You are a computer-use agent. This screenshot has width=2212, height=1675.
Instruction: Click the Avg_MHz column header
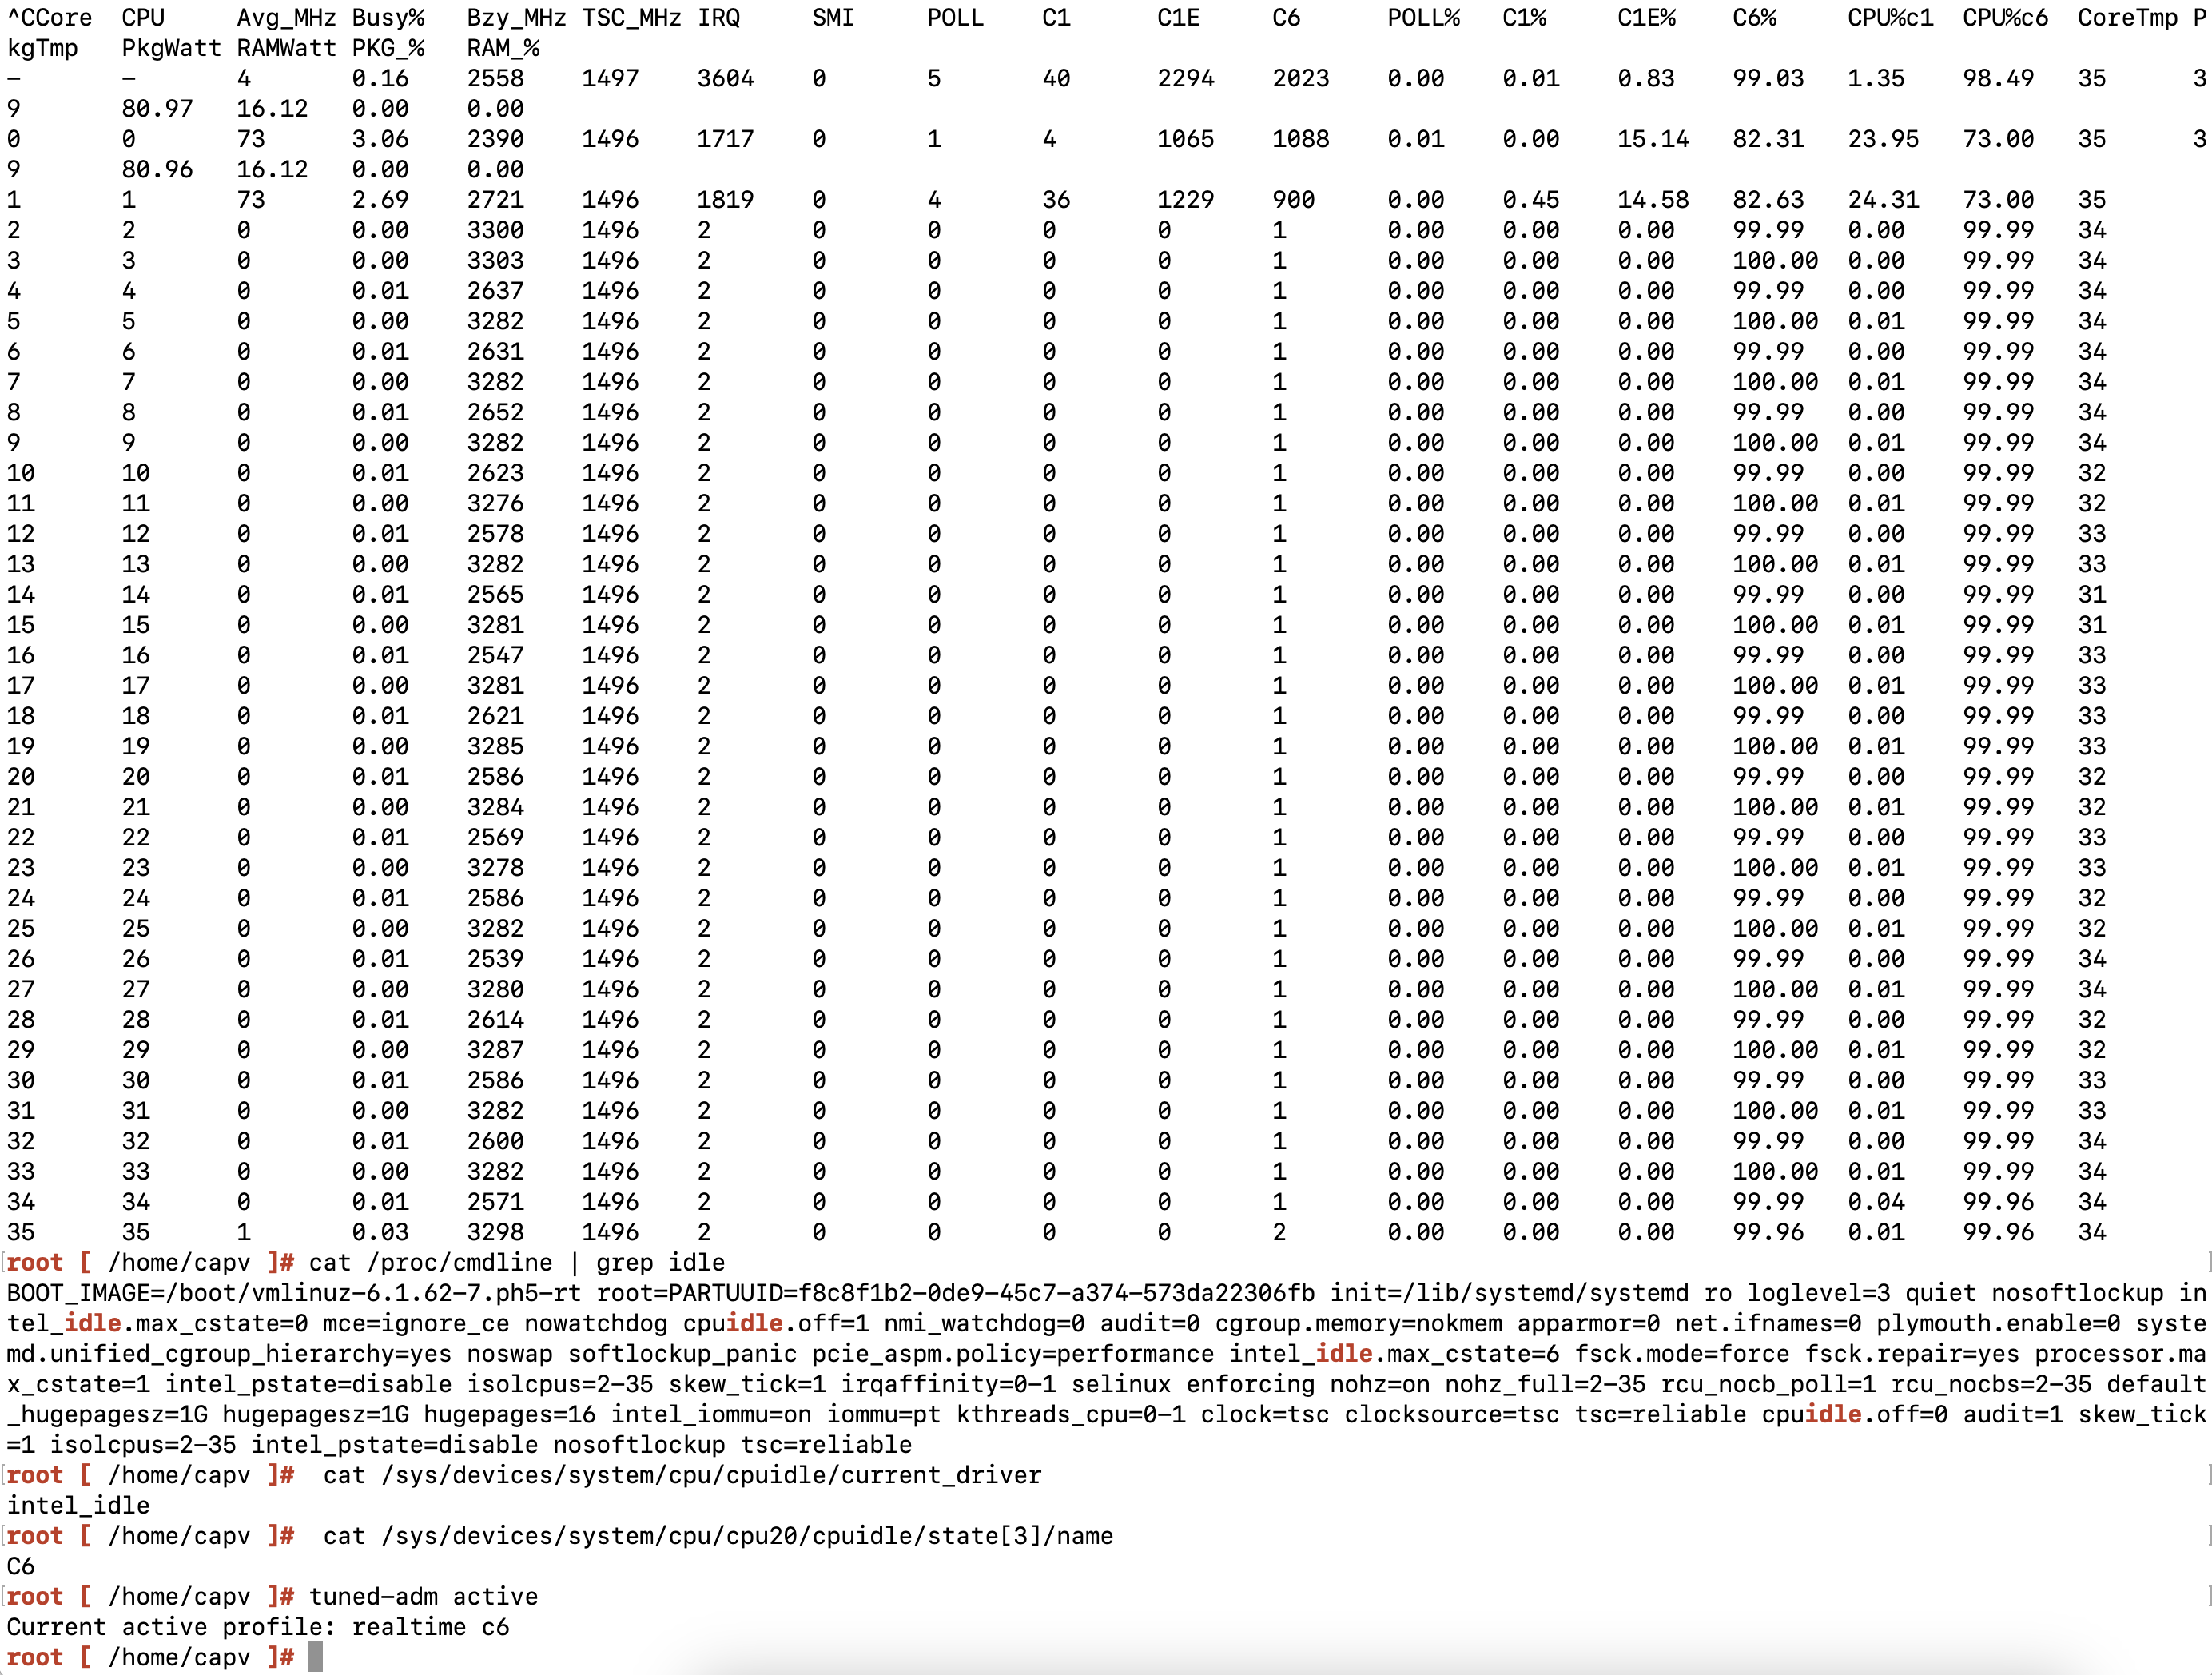(x=286, y=18)
